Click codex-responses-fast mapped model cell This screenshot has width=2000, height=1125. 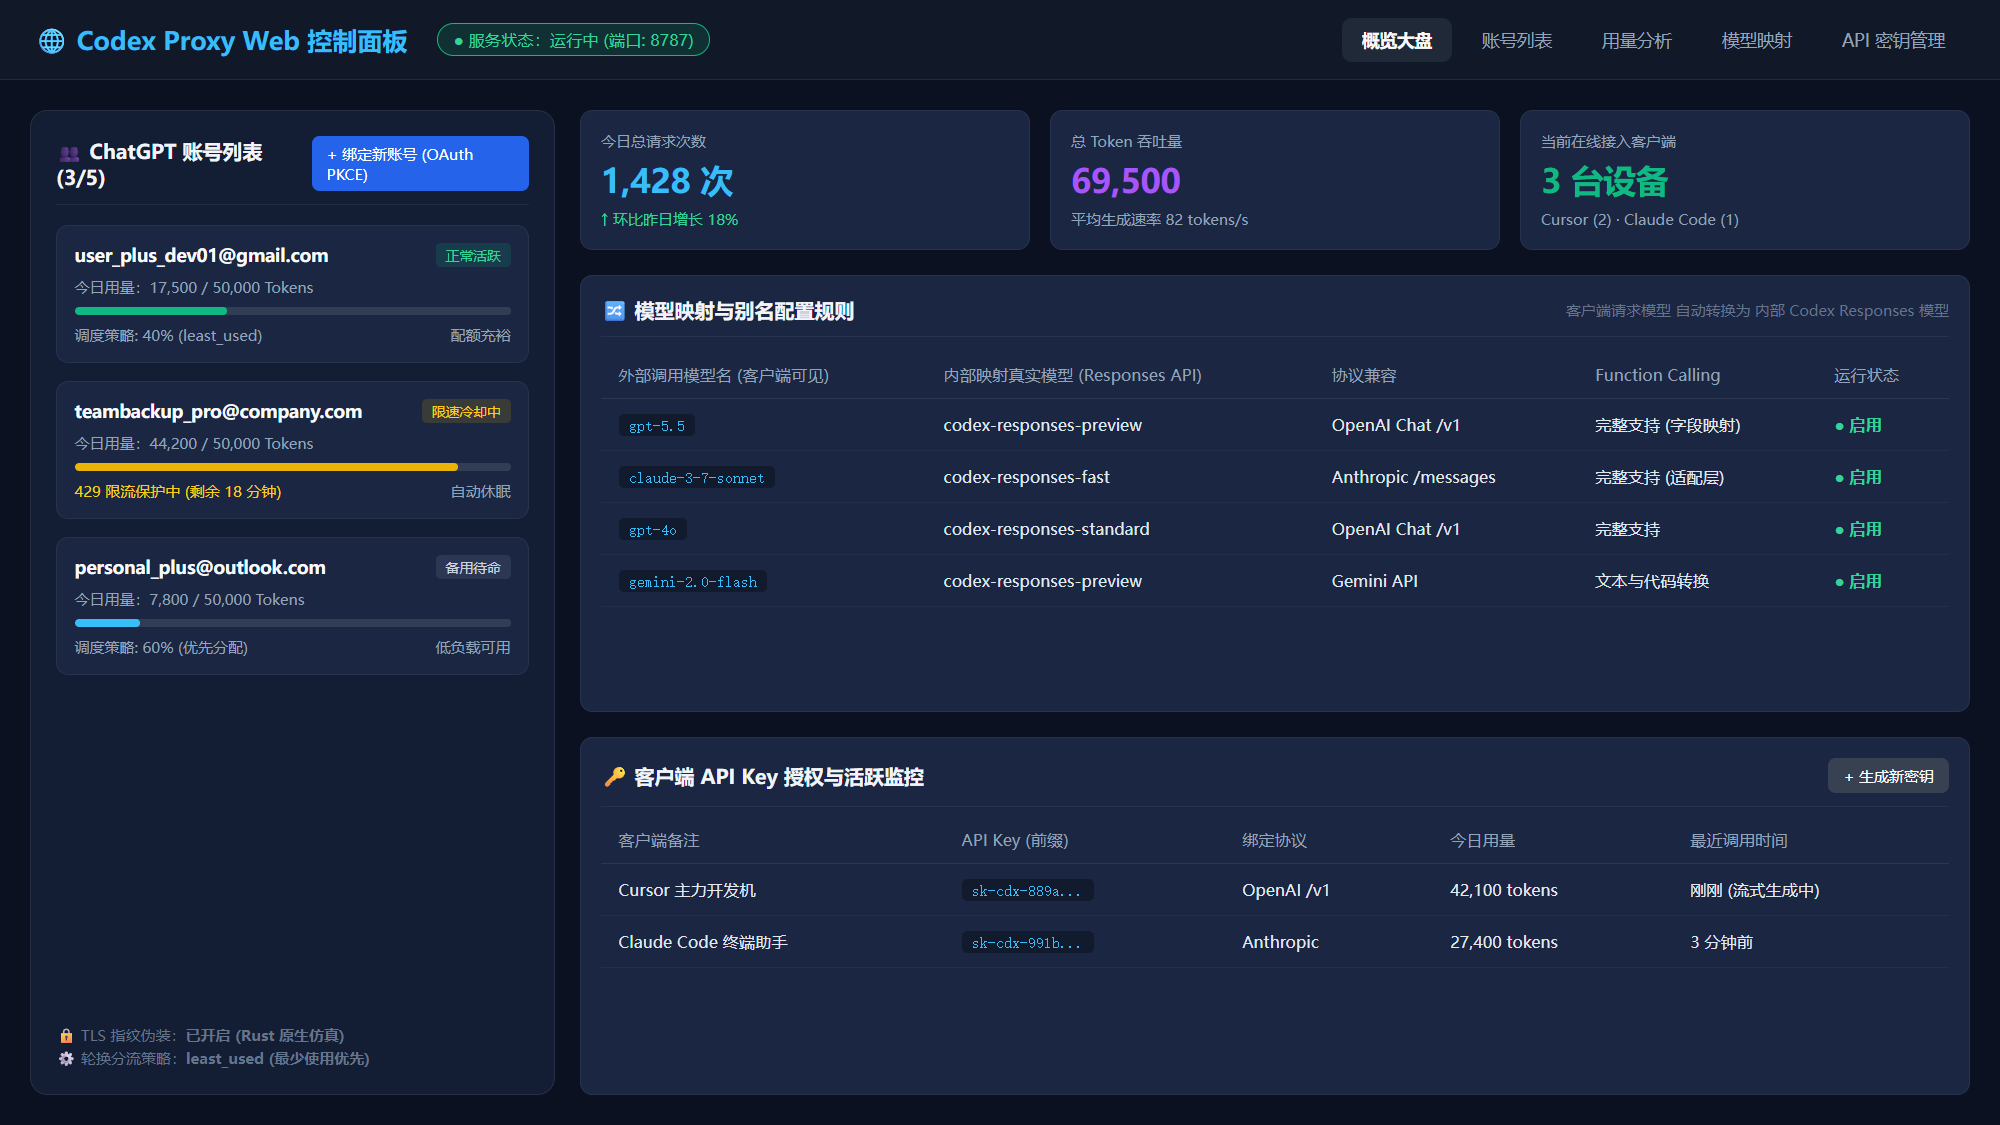pos(1026,477)
